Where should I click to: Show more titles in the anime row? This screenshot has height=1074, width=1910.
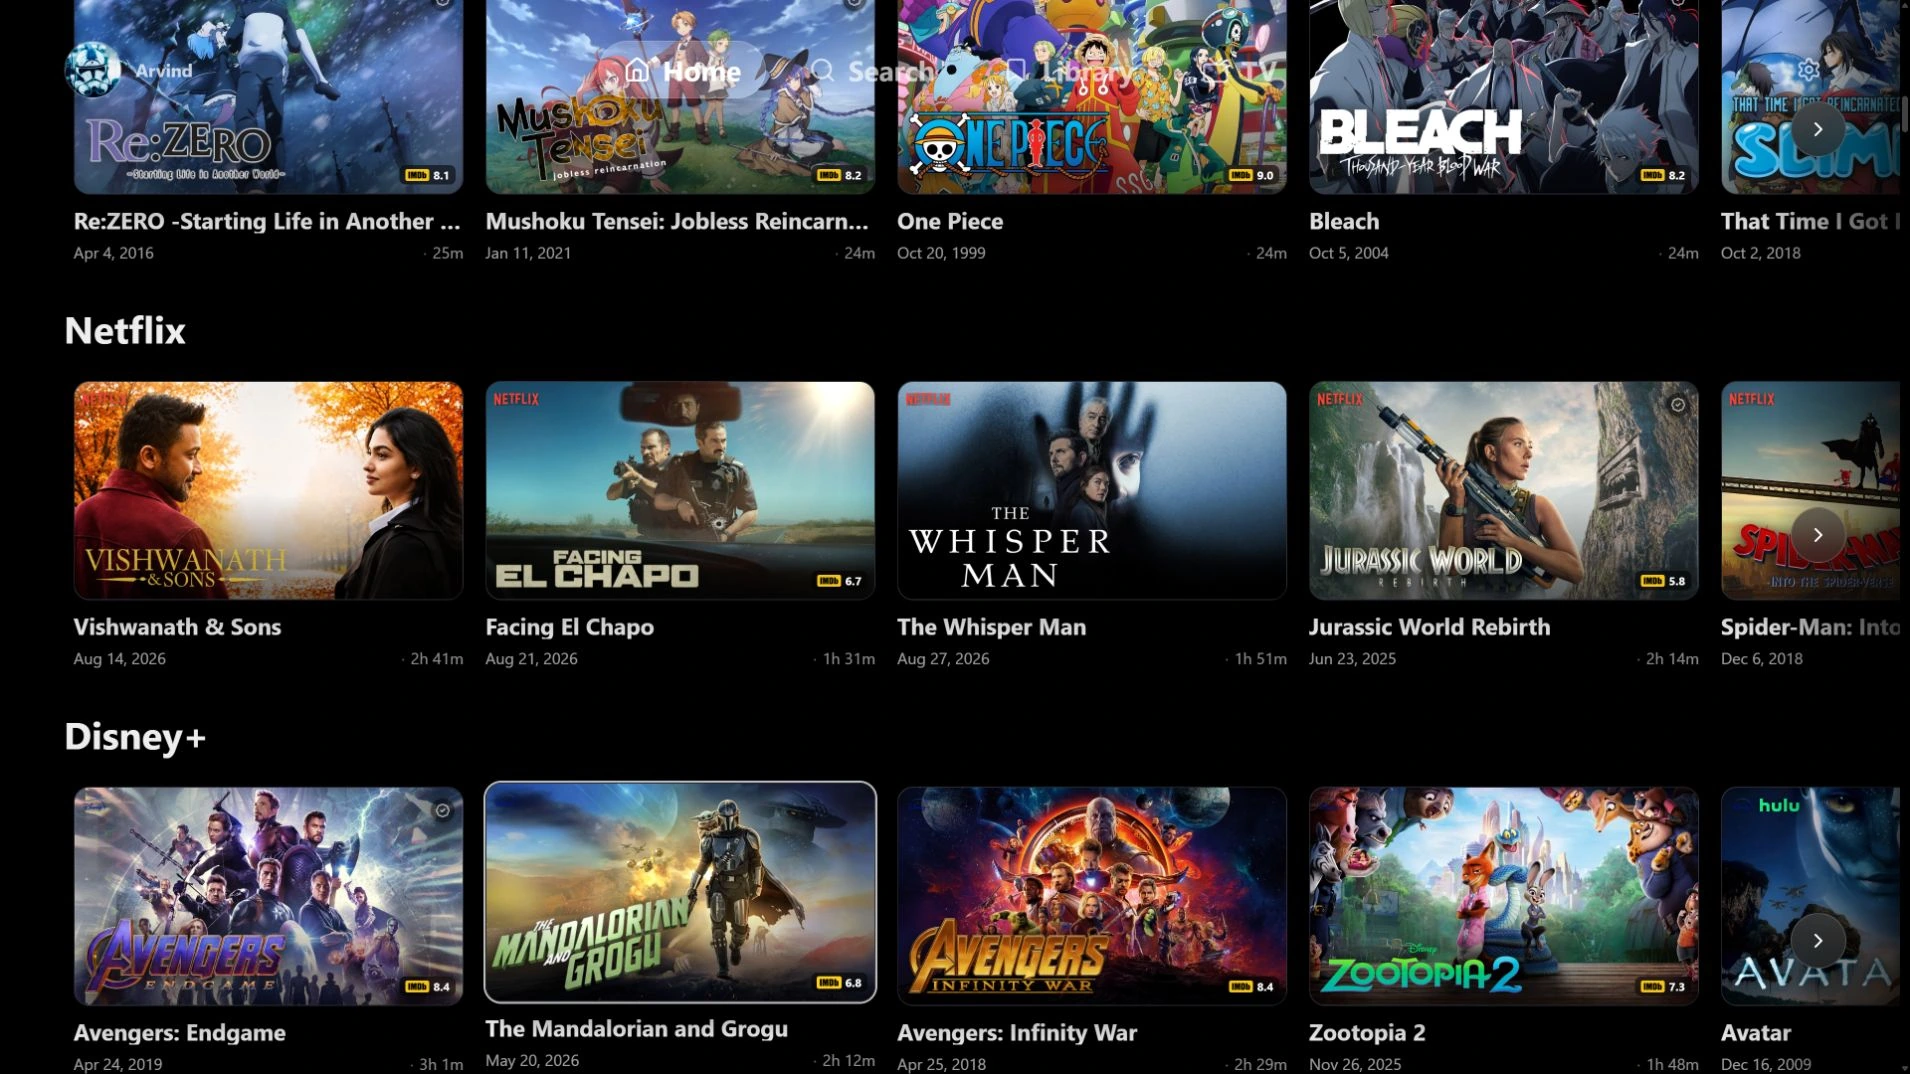tap(1817, 129)
